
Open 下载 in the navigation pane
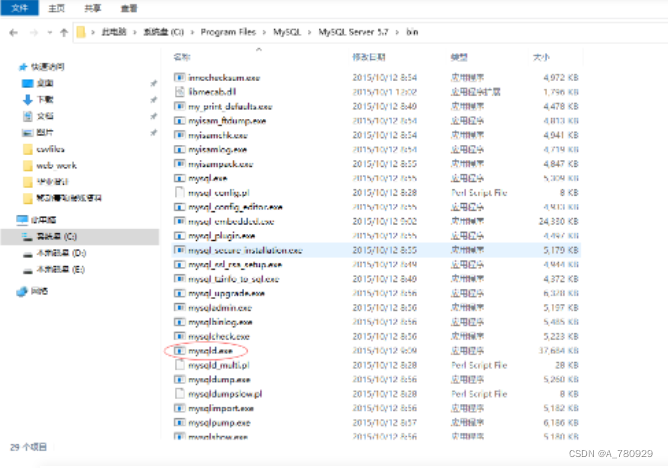[x=45, y=100]
